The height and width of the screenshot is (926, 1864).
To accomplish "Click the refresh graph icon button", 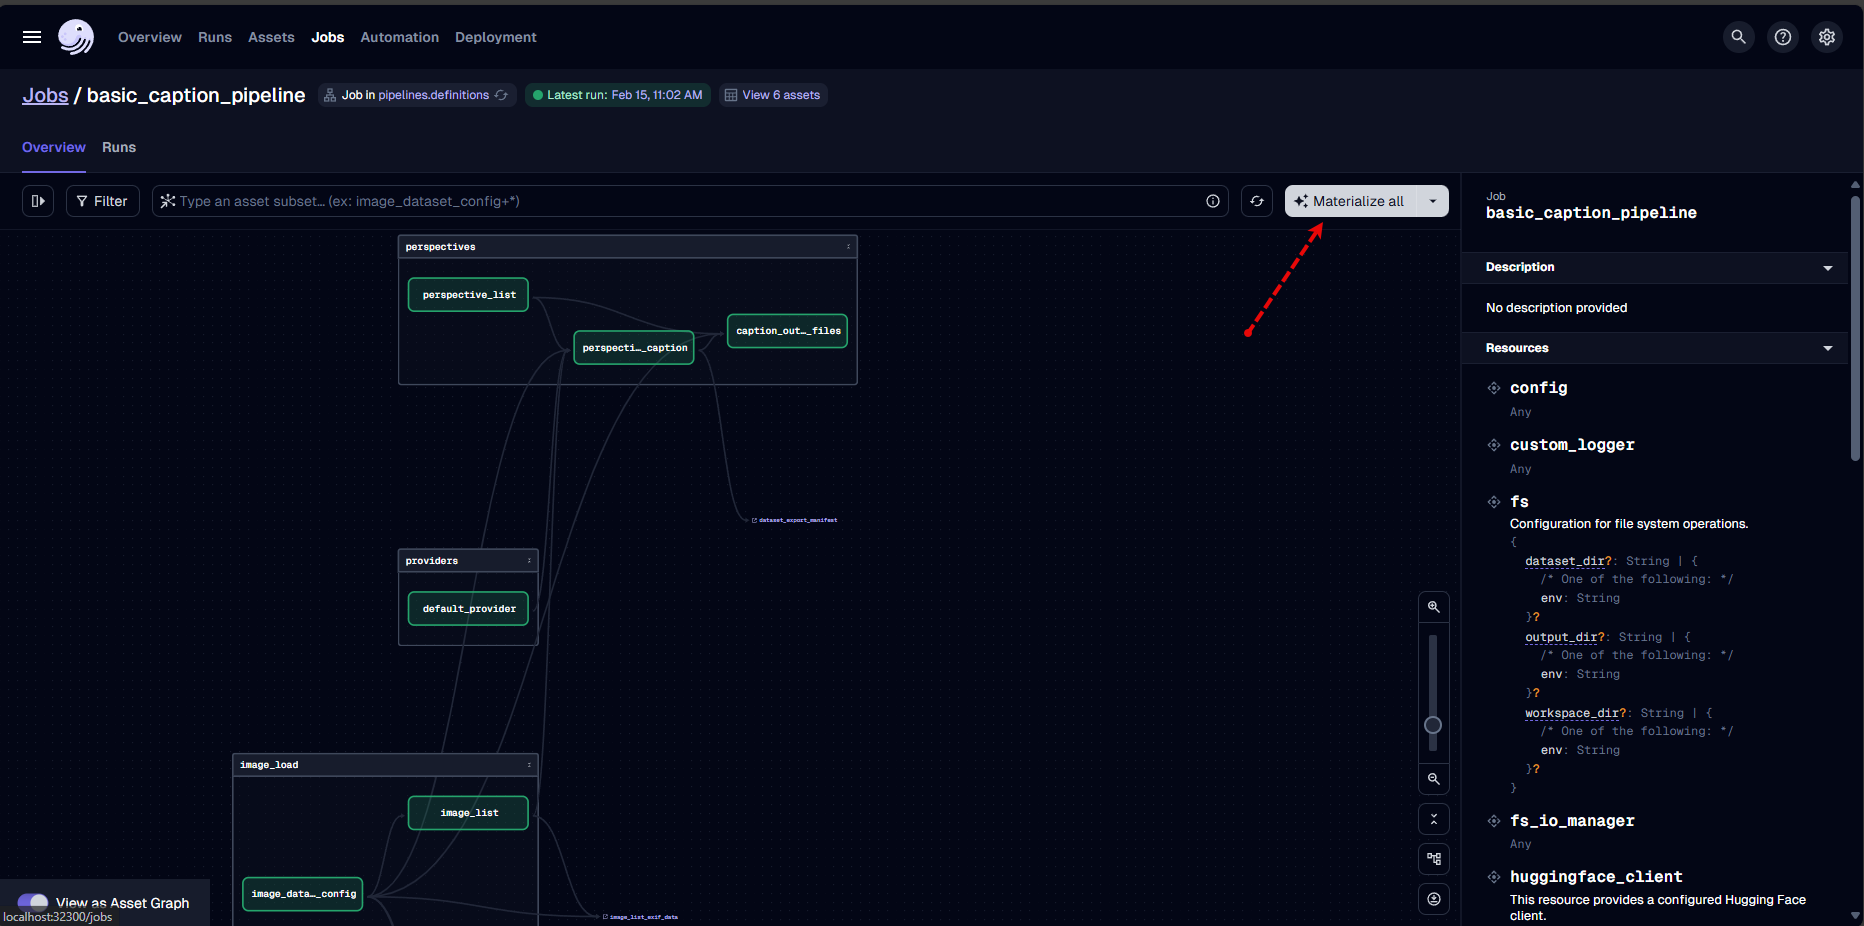I will [1257, 201].
